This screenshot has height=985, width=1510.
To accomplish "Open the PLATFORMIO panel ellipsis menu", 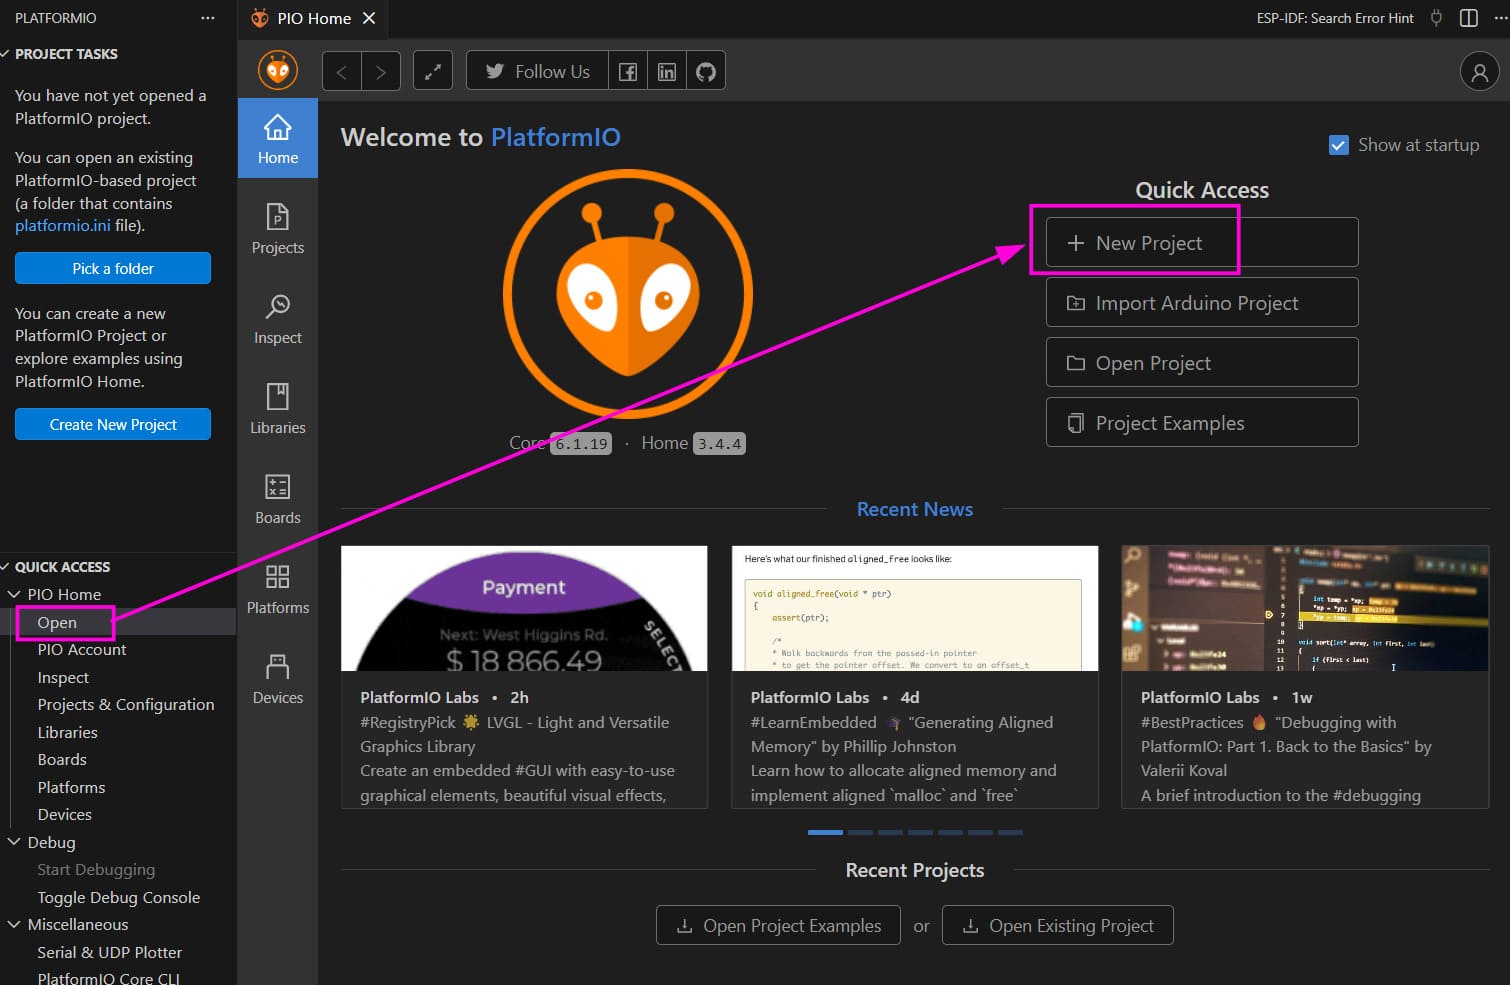I will pyautogui.click(x=208, y=18).
